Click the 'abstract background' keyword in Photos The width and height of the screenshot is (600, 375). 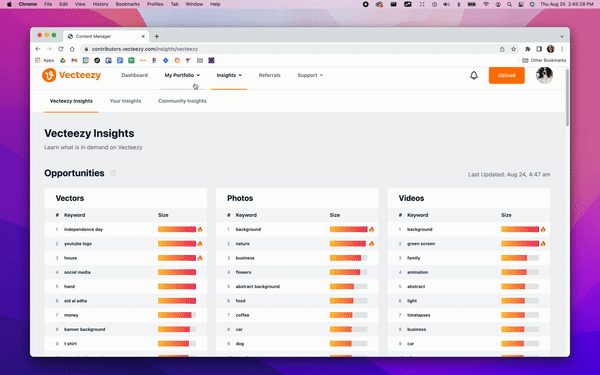(258, 287)
